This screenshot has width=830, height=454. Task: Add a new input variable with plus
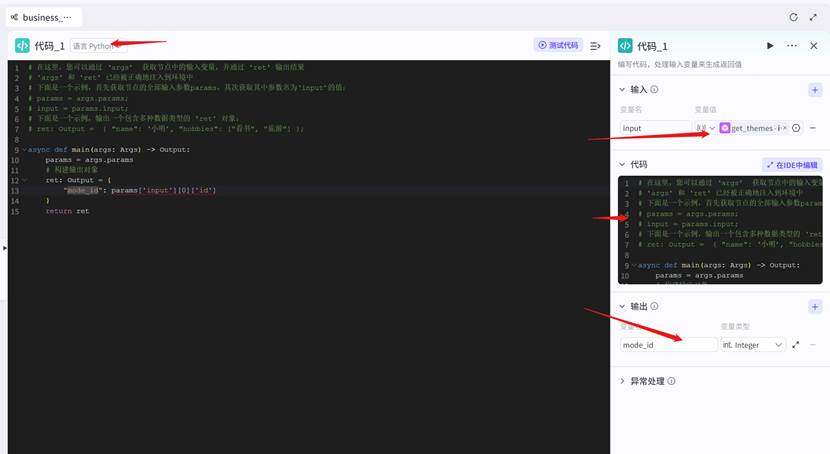point(815,89)
